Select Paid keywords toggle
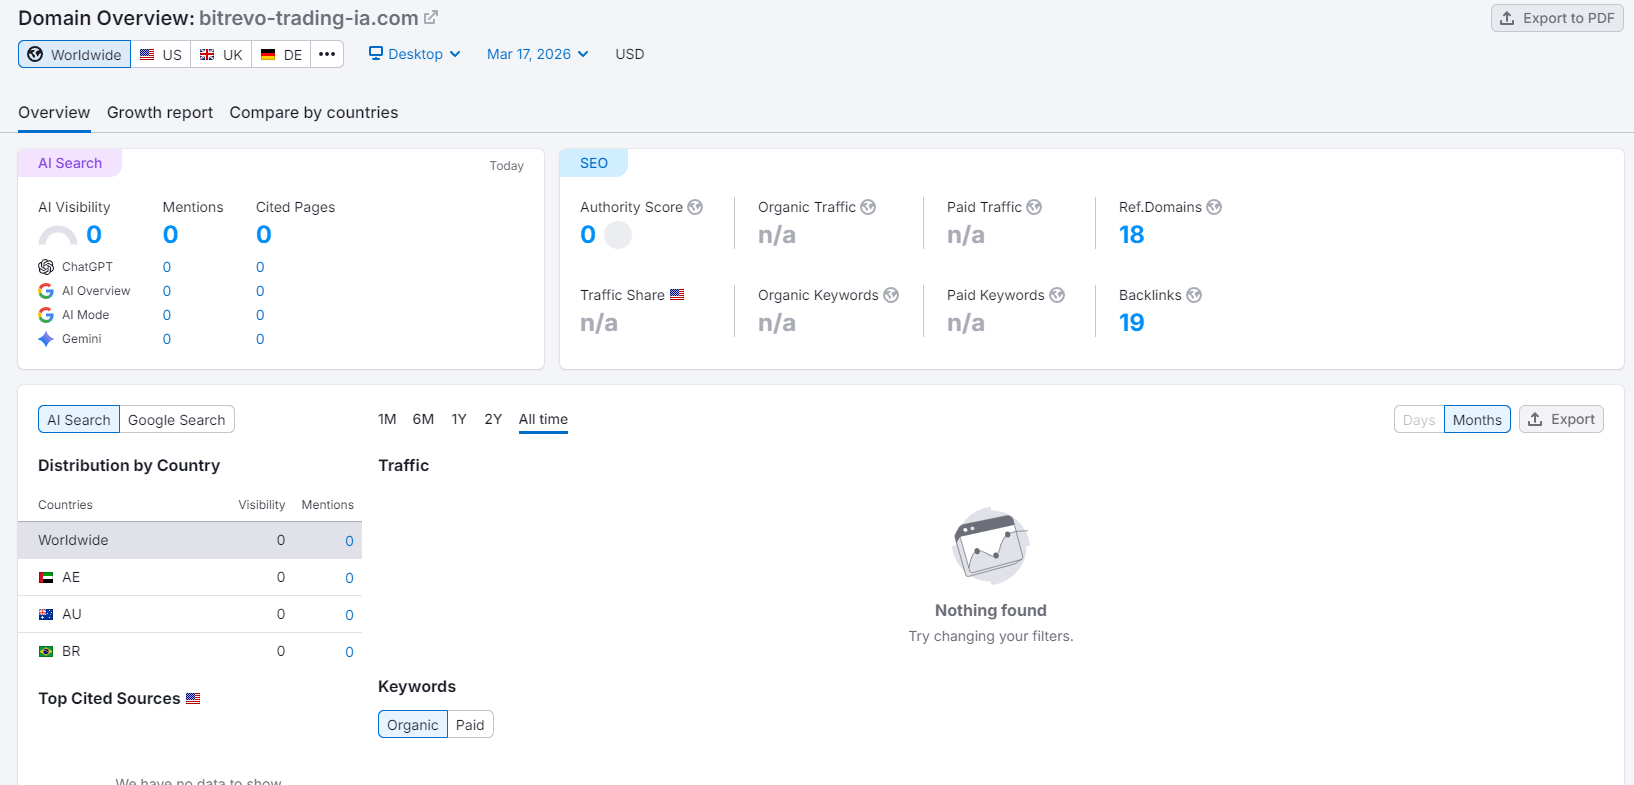 tap(470, 724)
